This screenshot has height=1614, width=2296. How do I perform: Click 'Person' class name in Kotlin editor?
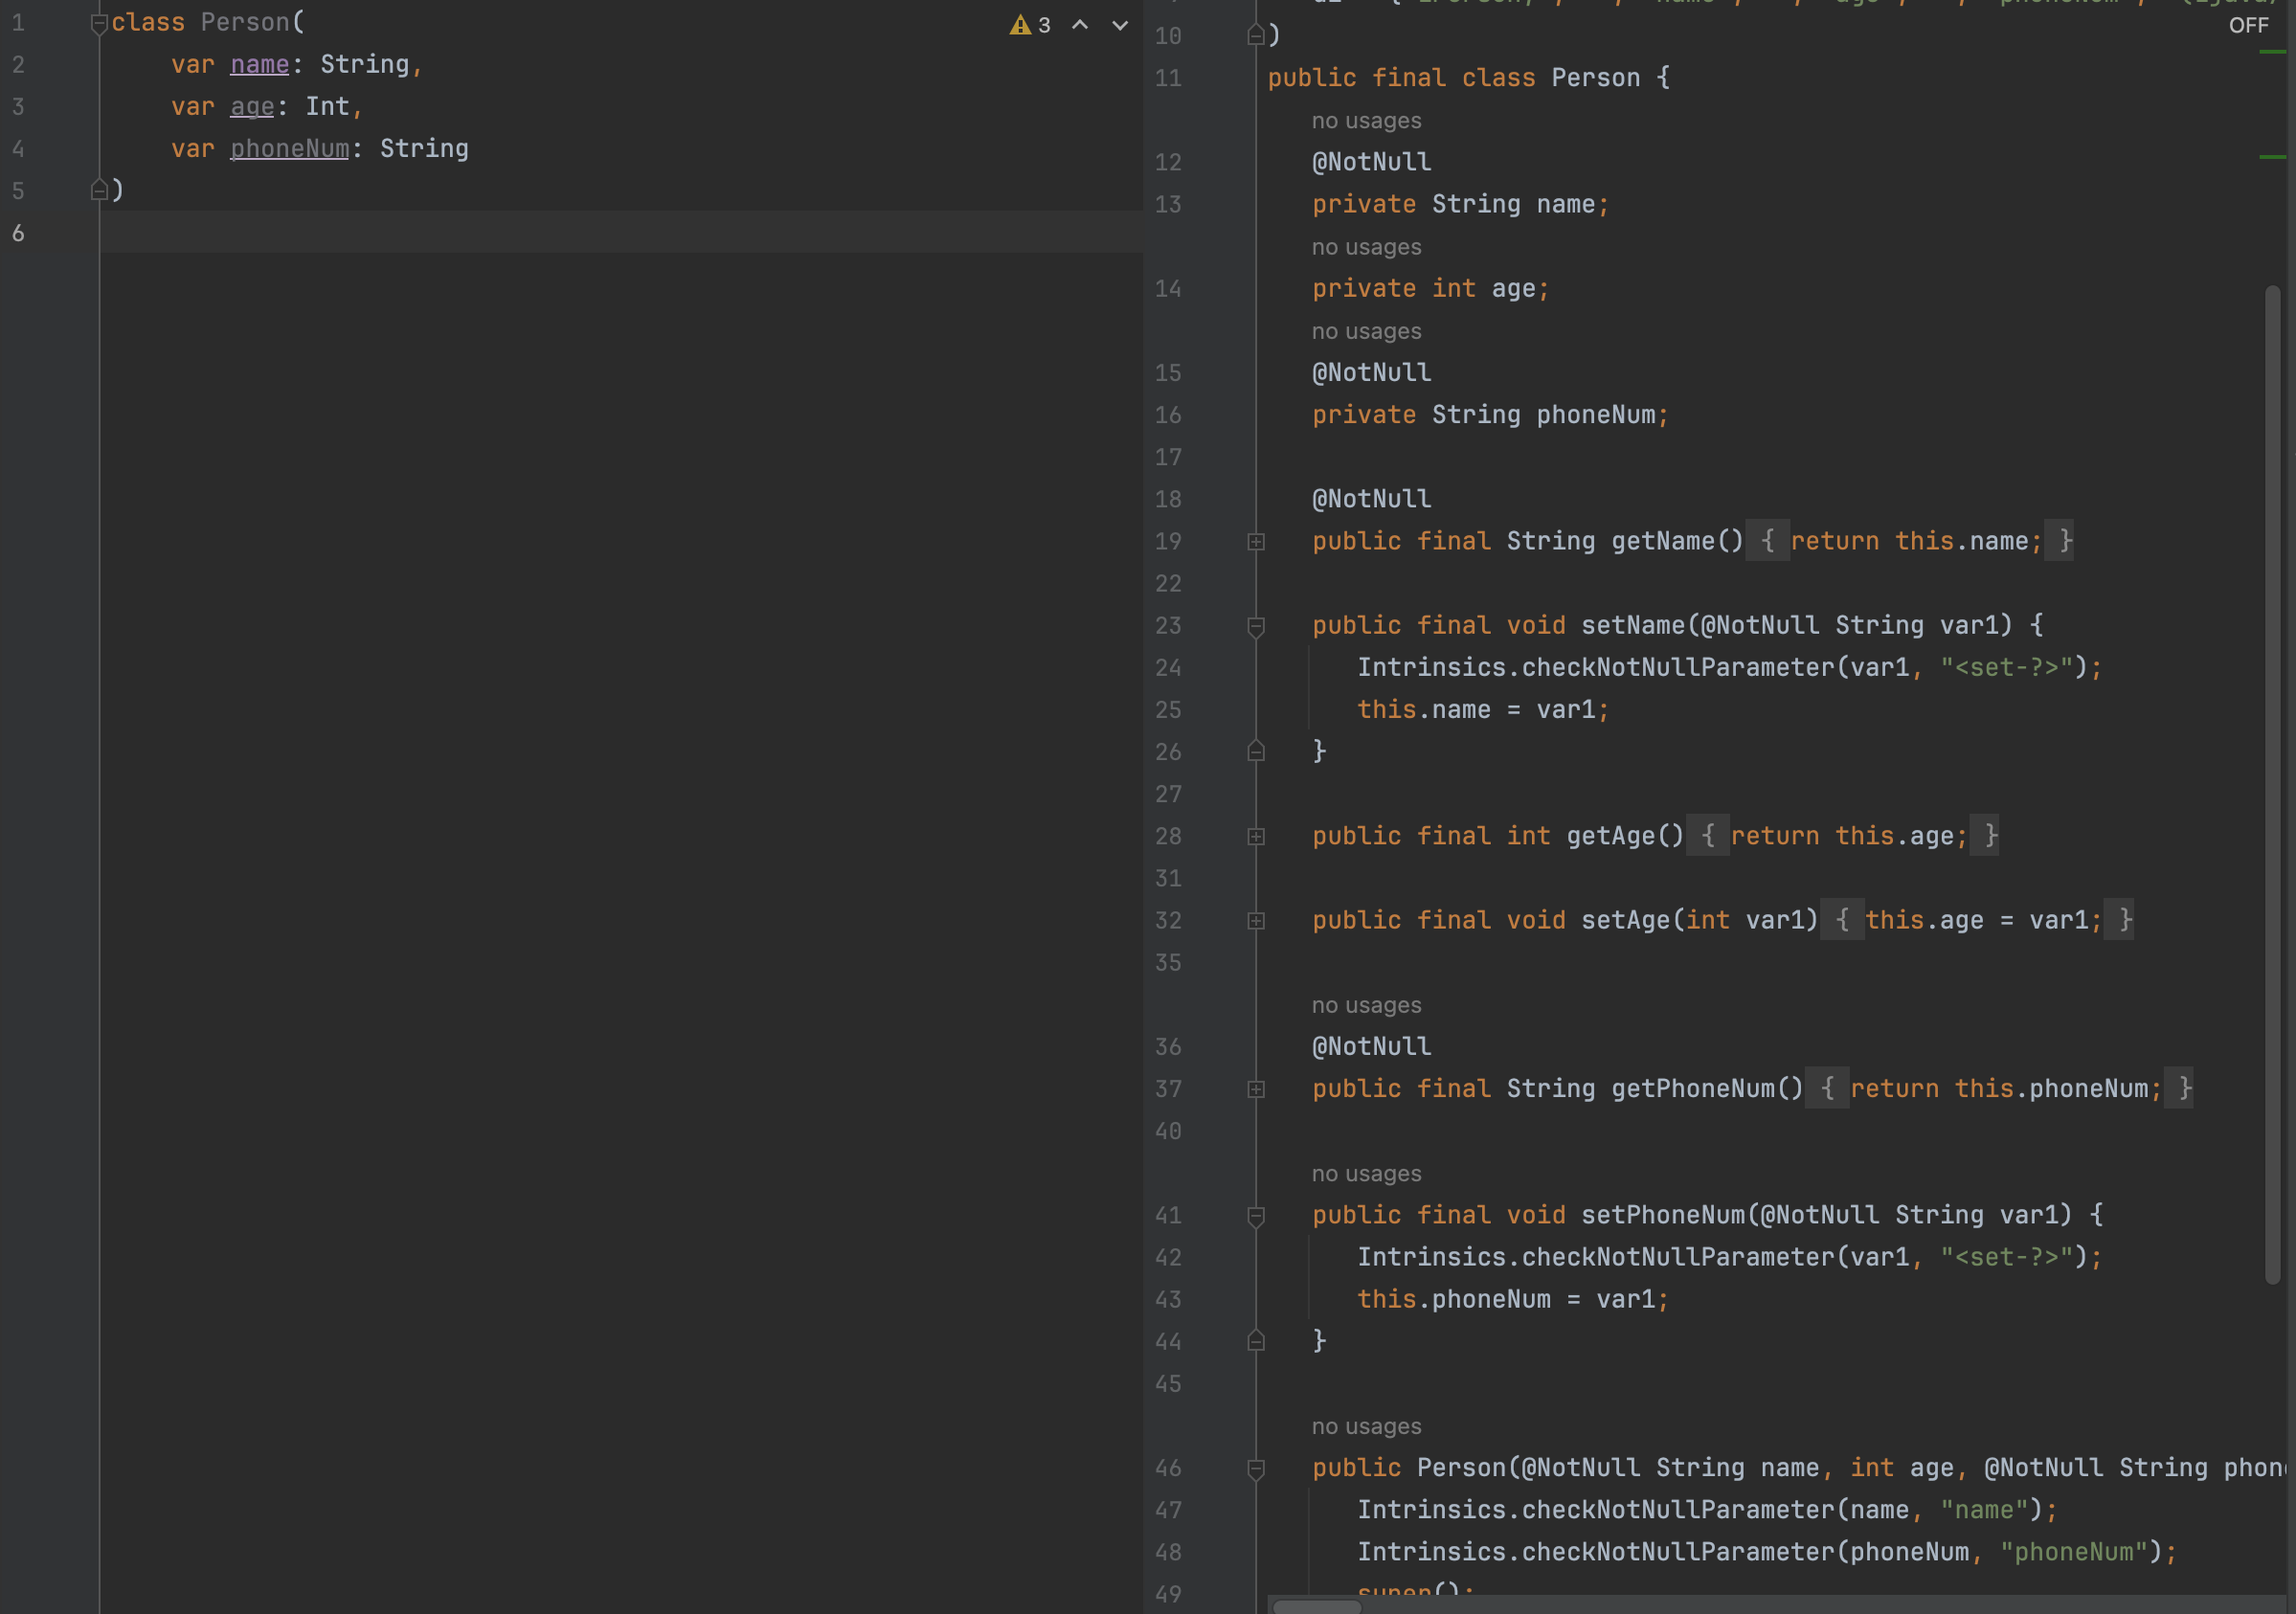(245, 22)
